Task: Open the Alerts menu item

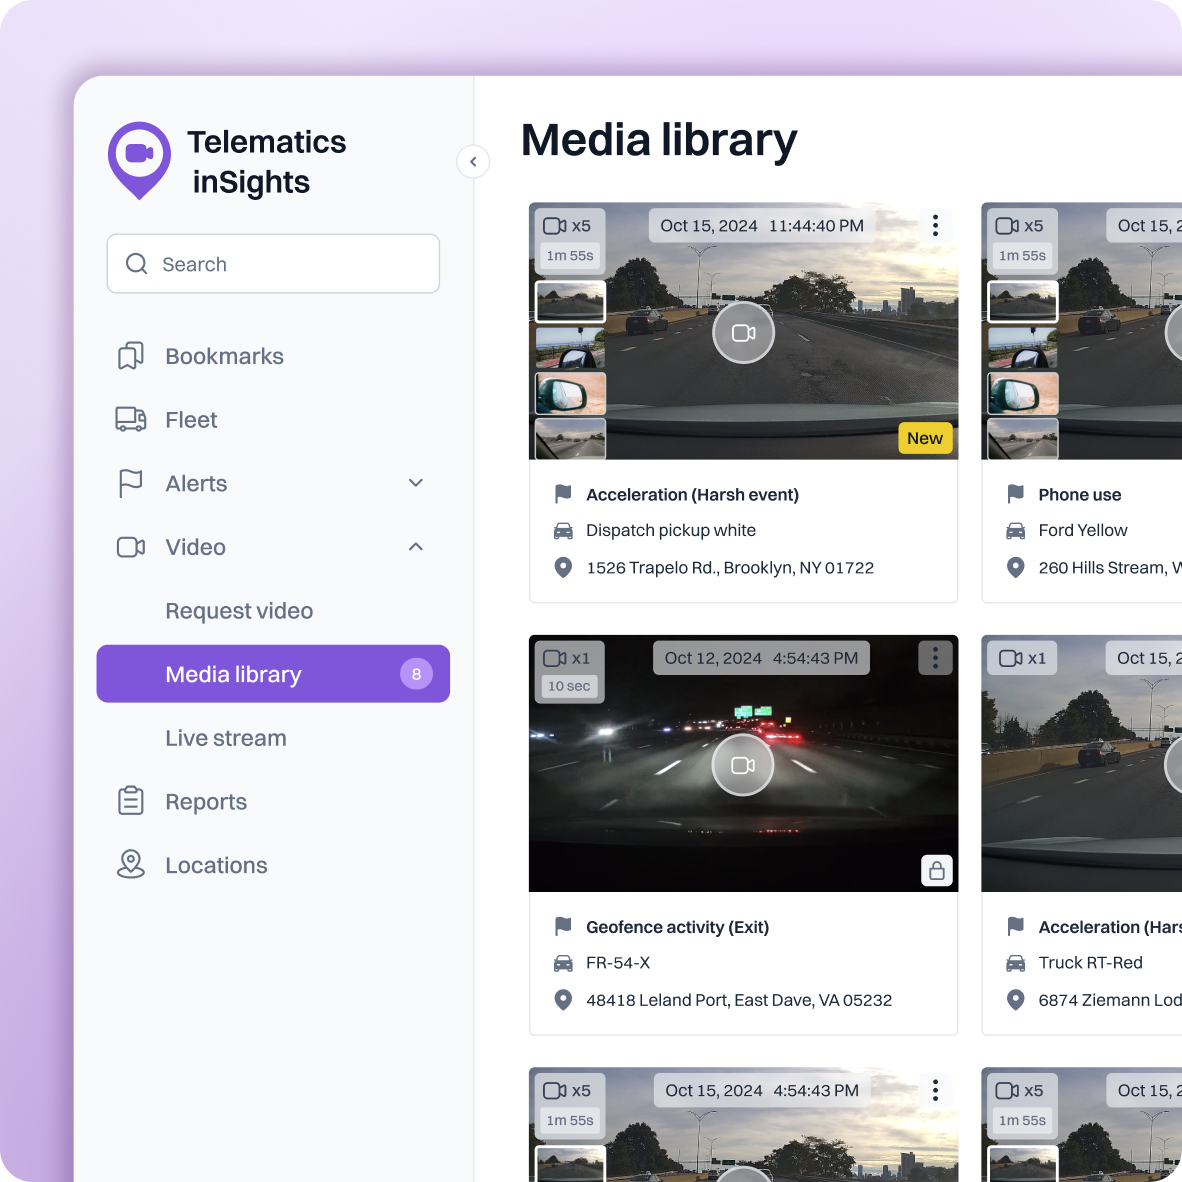Action: point(196,483)
